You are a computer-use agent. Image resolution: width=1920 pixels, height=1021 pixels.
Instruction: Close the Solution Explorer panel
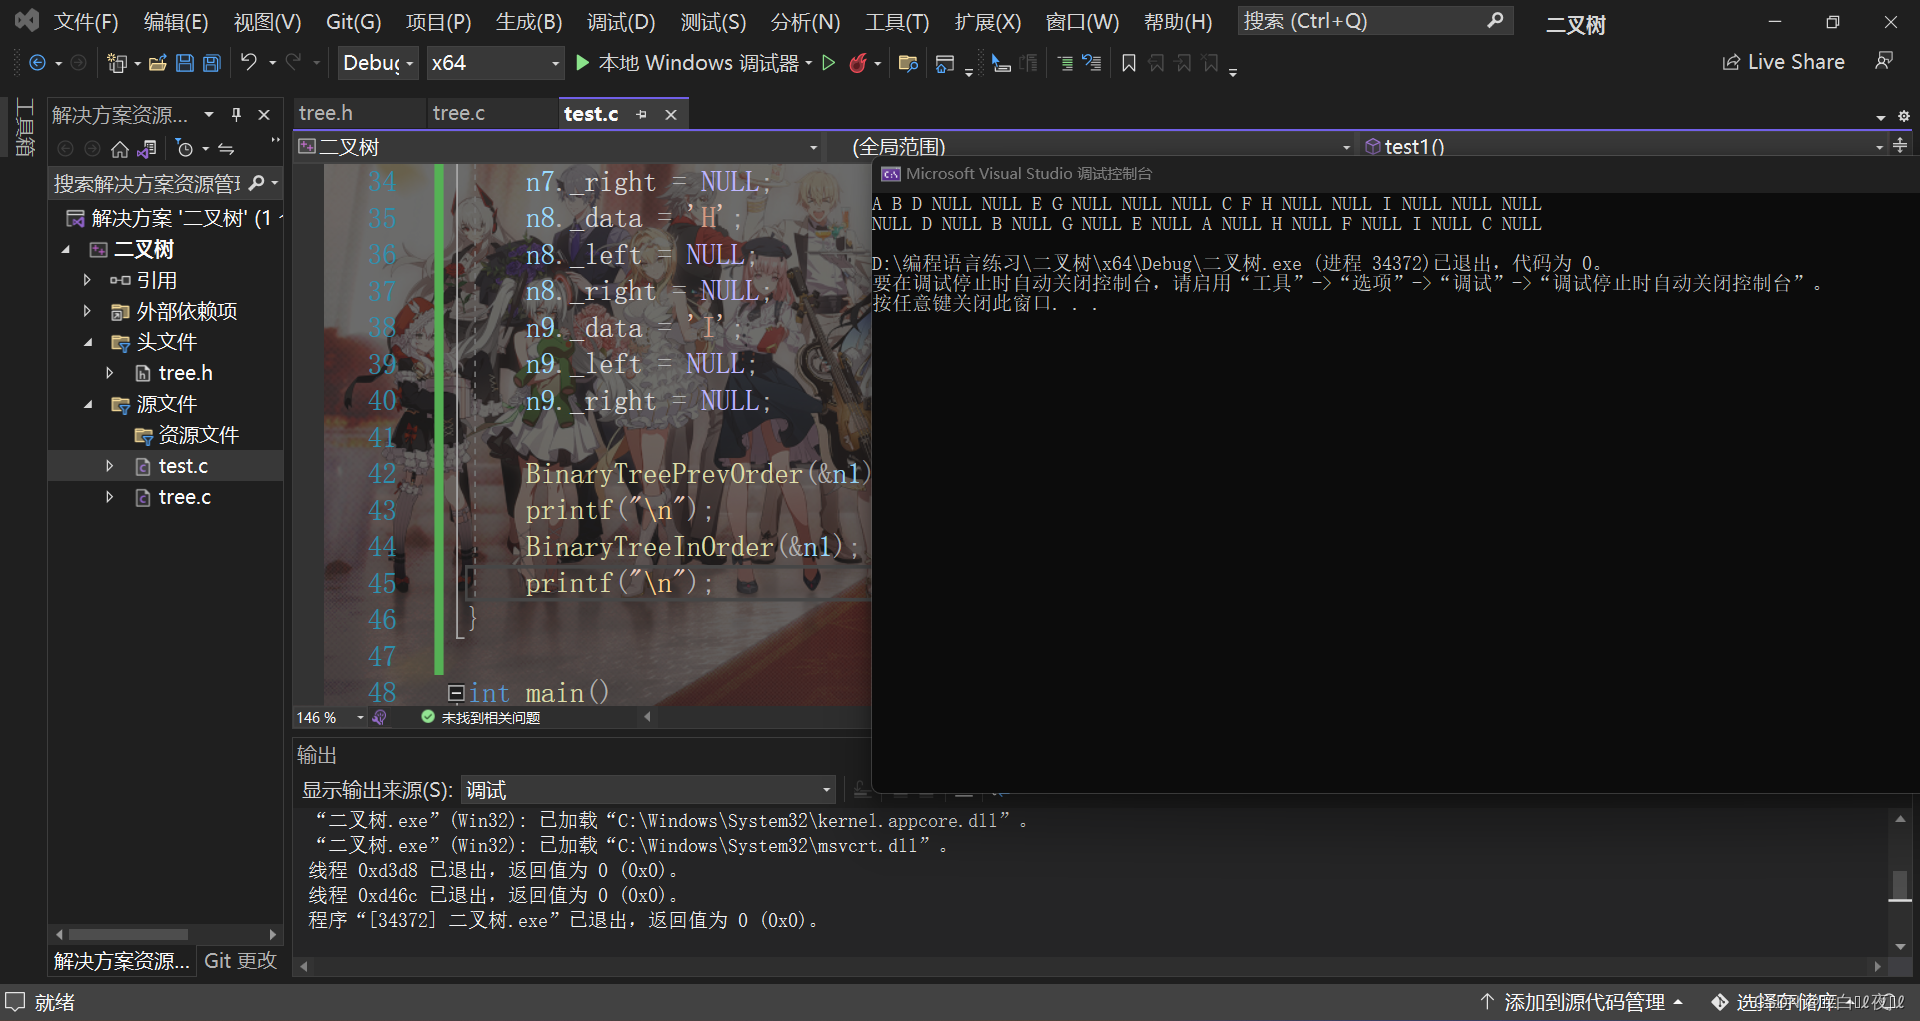264,115
